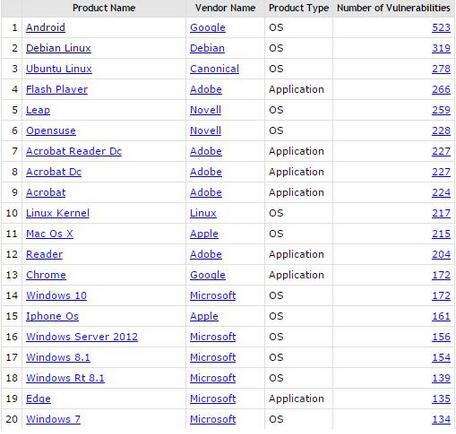Open Windows Server 2012 product link
The width and height of the screenshot is (456, 434).
tap(82, 337)
